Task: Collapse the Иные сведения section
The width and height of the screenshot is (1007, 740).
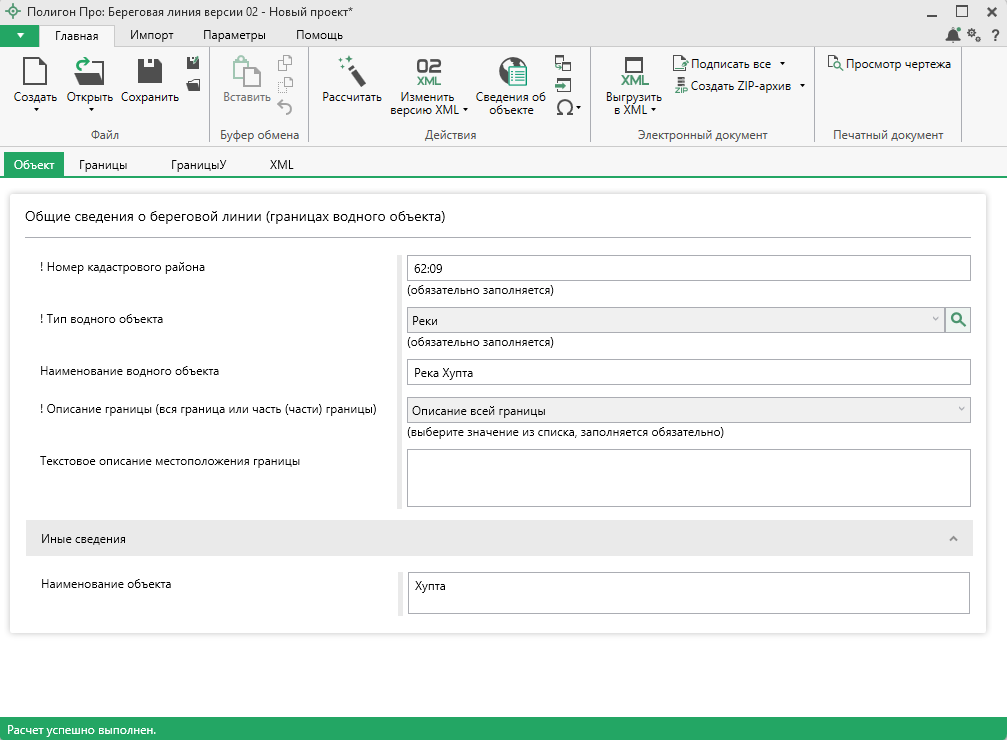Action: [x=953, y=539]
